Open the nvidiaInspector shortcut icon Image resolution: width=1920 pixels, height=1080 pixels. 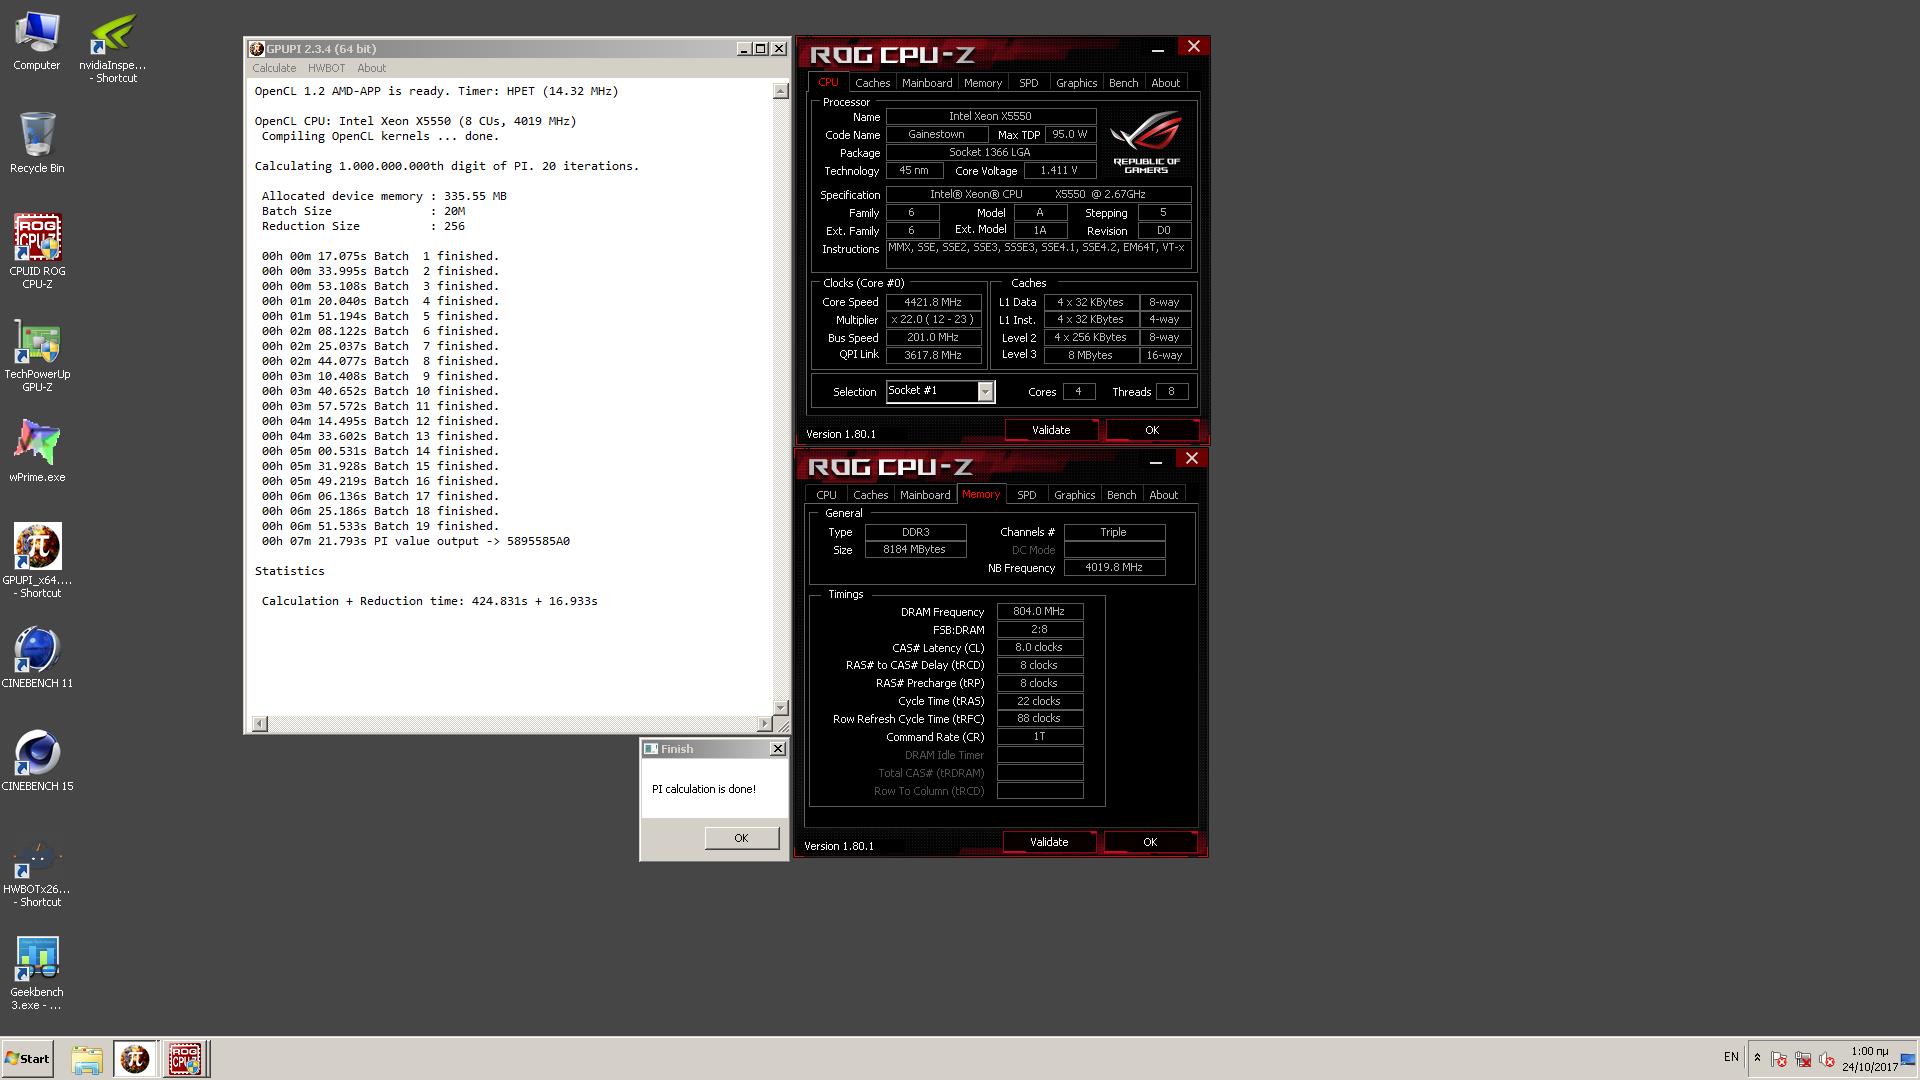113,47
